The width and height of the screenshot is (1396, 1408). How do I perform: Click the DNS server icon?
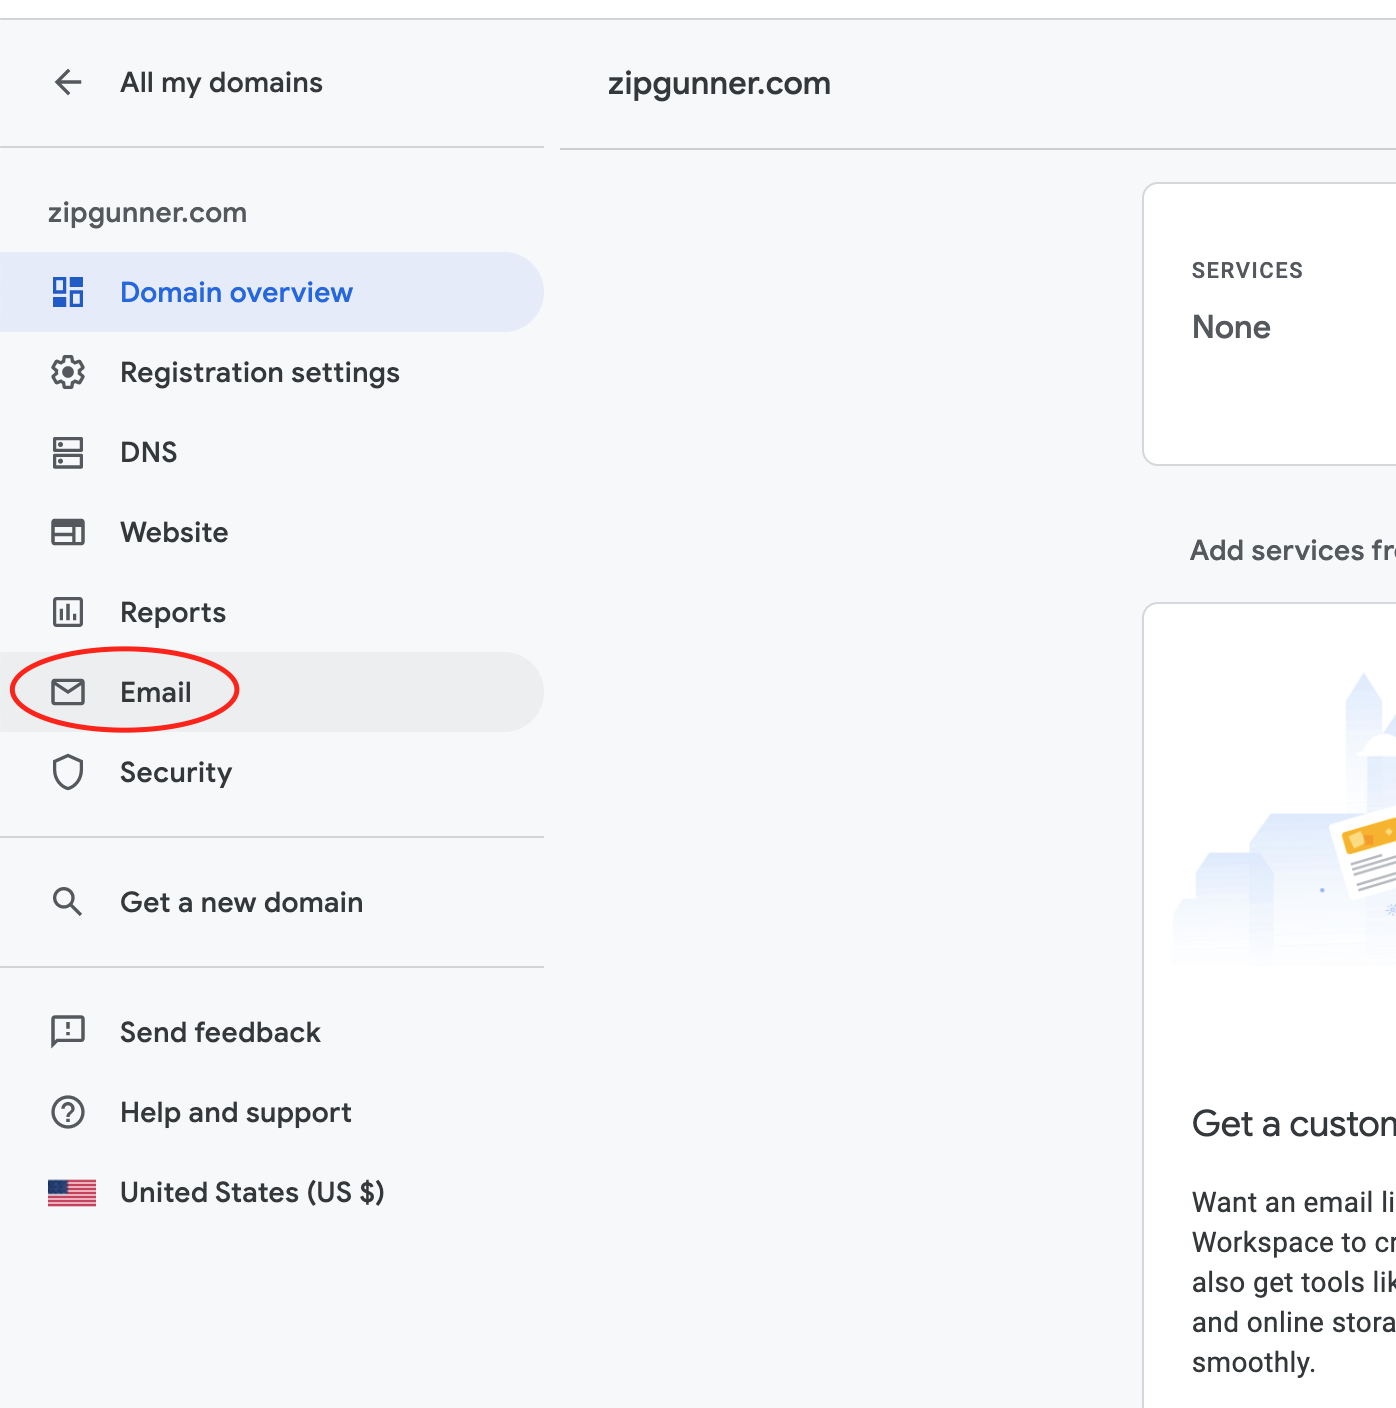coord(68,452)
